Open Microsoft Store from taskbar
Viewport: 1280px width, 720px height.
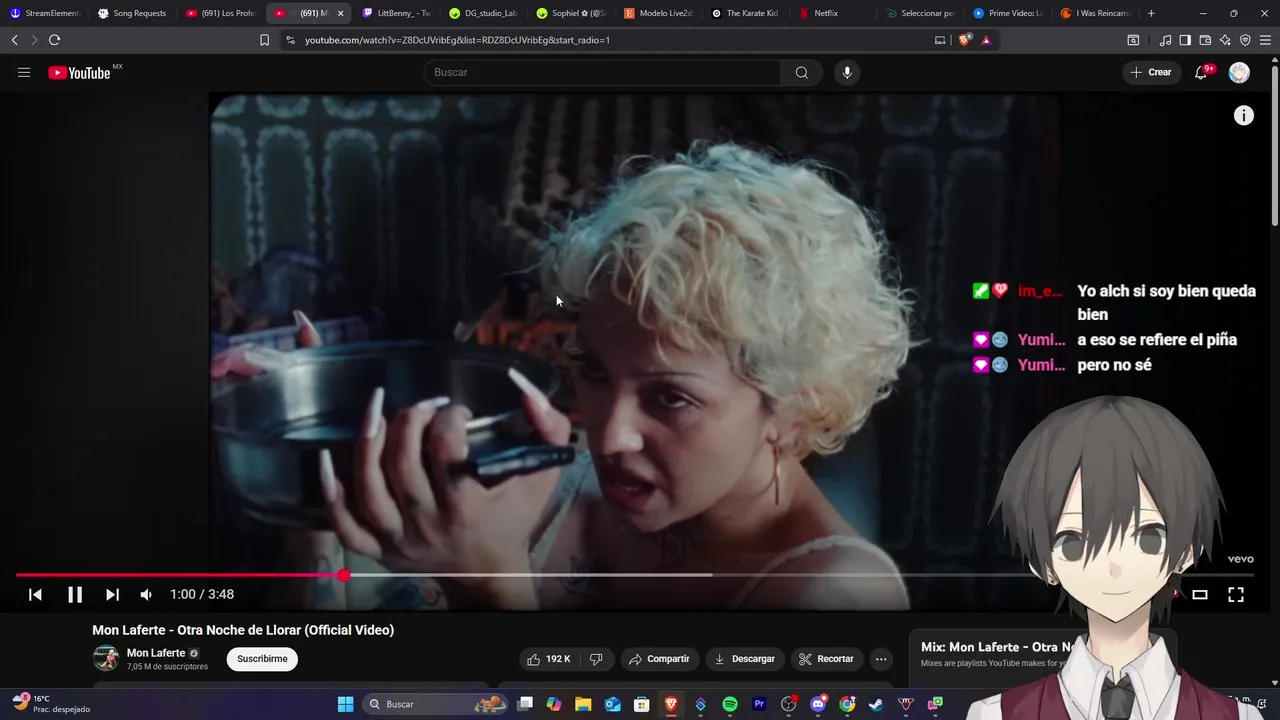tap(642, 704)
